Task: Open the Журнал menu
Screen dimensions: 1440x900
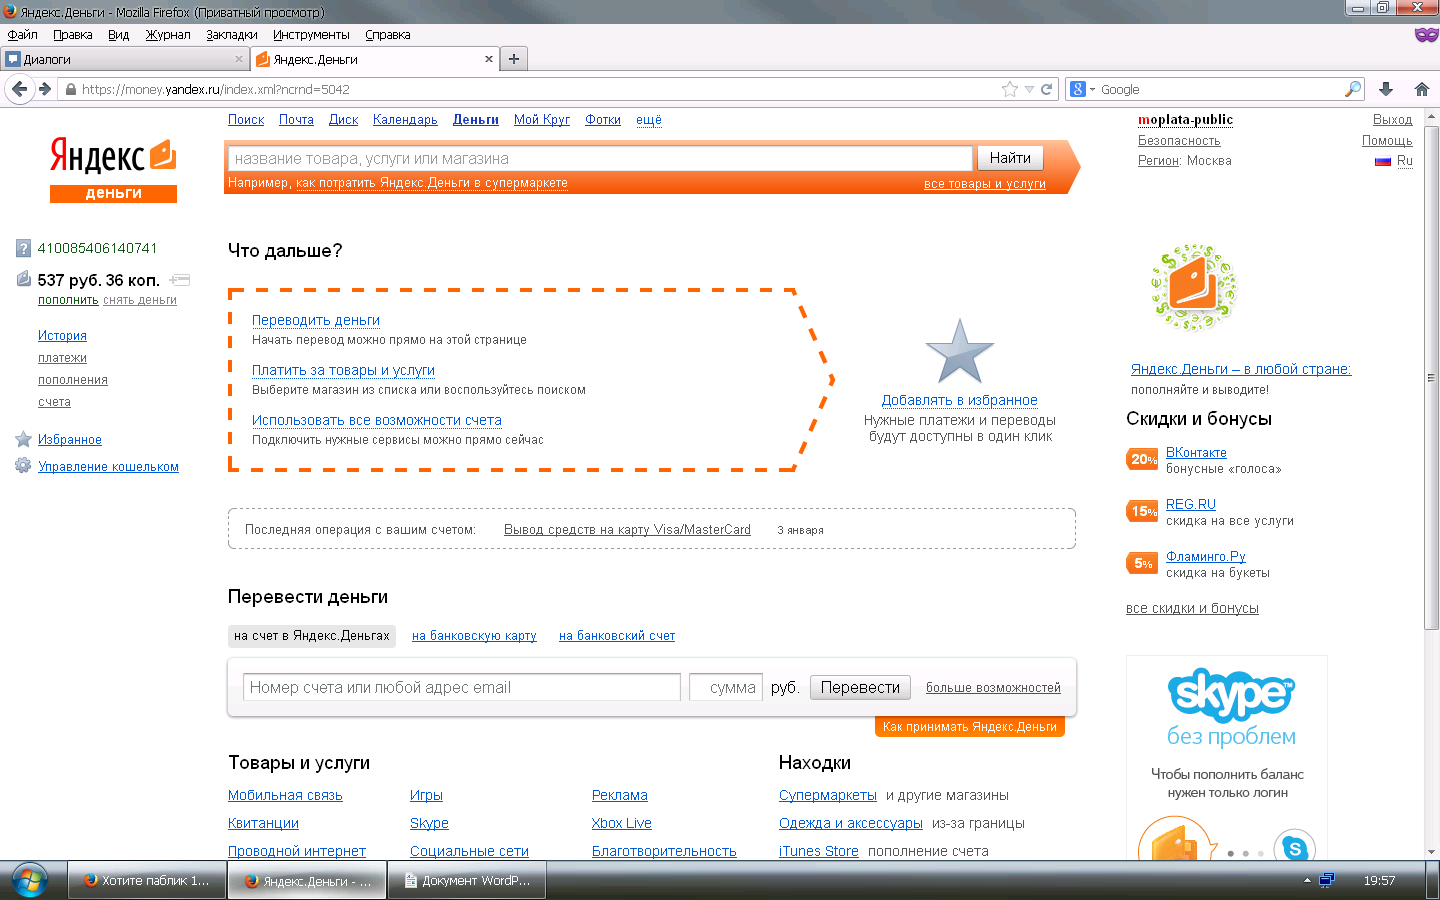Action: click(167, 34)
